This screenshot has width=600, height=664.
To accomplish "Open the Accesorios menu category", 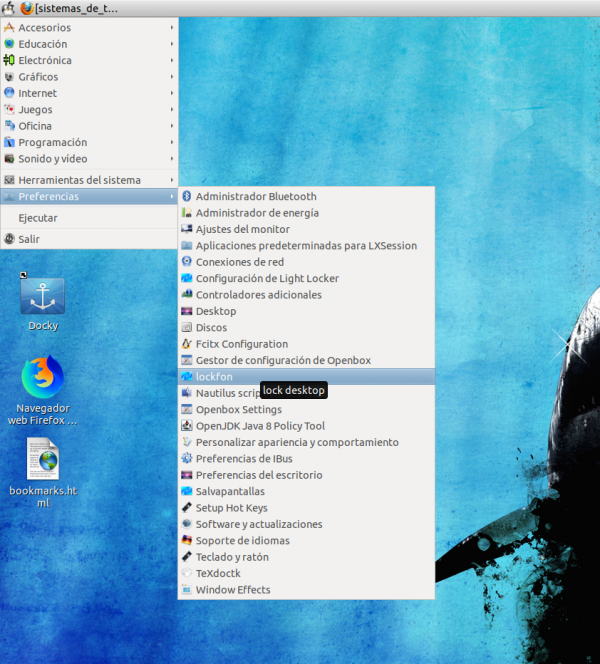I will [89, 28].
